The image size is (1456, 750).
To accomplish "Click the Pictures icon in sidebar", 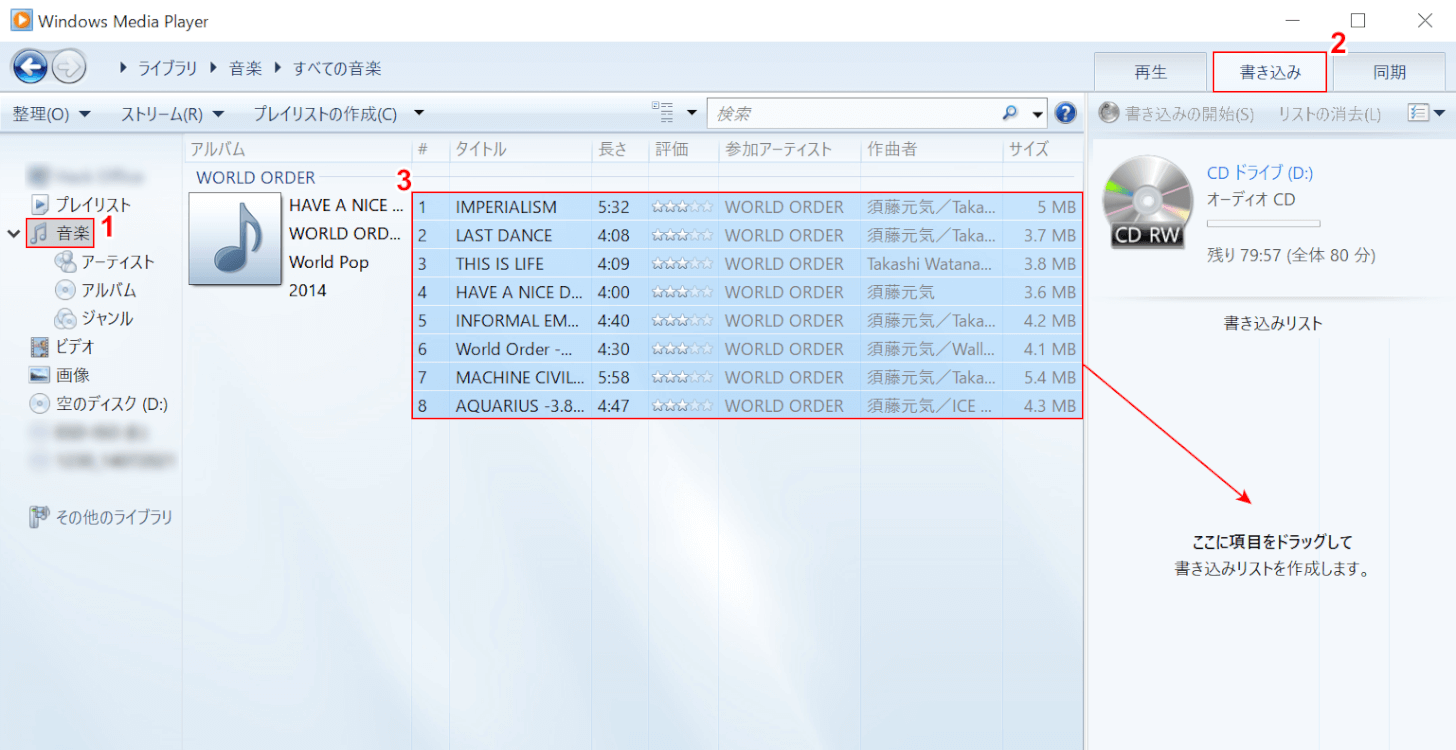I will point(40,375).
